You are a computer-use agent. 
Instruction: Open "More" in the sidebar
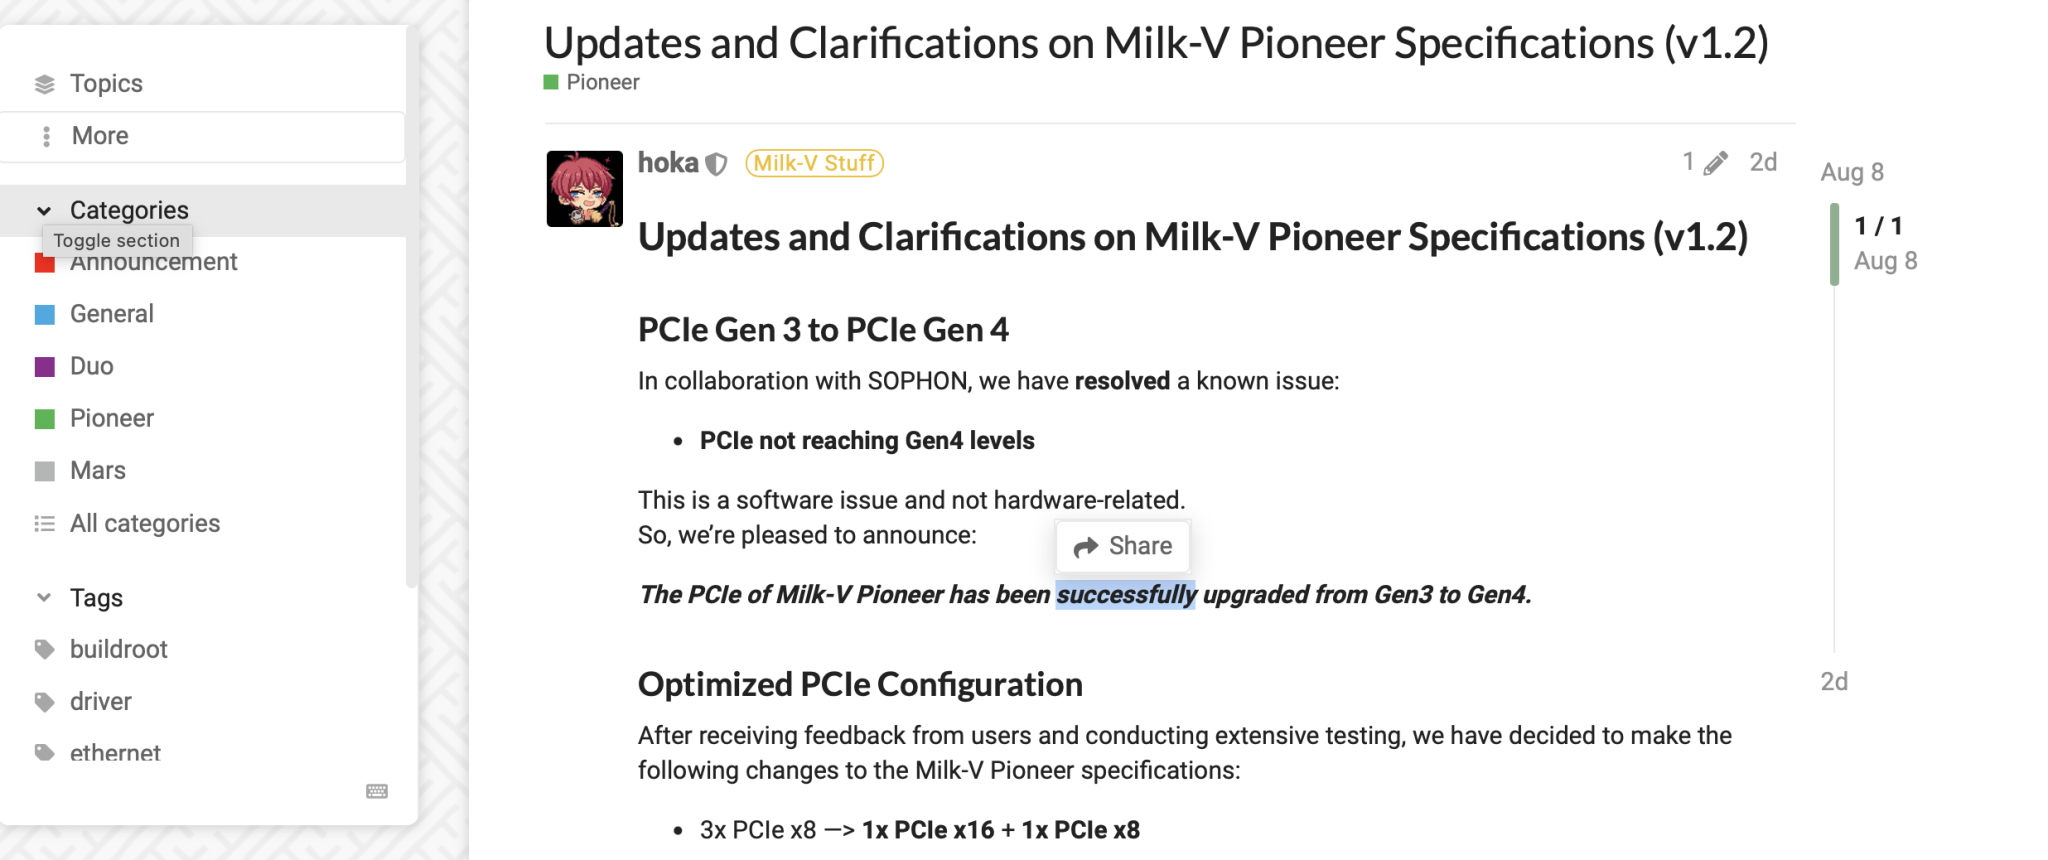click(99, 136)
